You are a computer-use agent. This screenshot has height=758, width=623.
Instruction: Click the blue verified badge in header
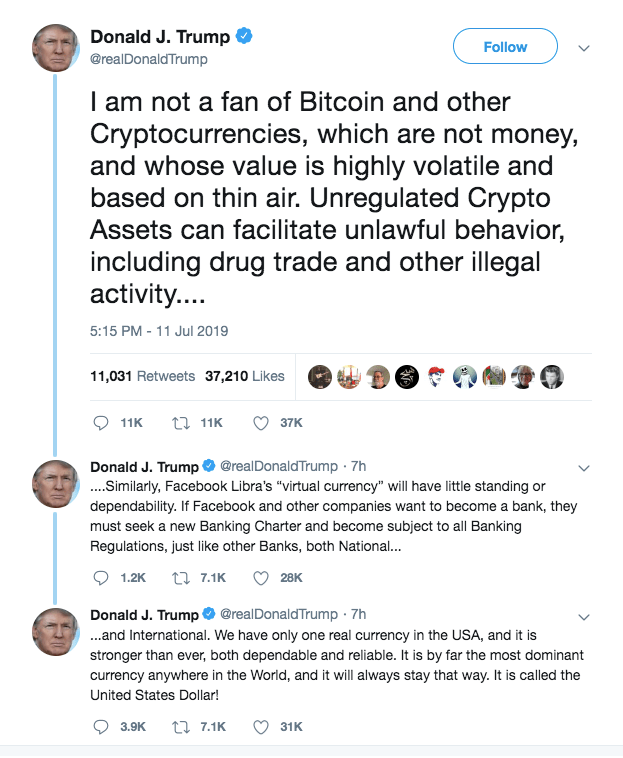click(244, 37)
